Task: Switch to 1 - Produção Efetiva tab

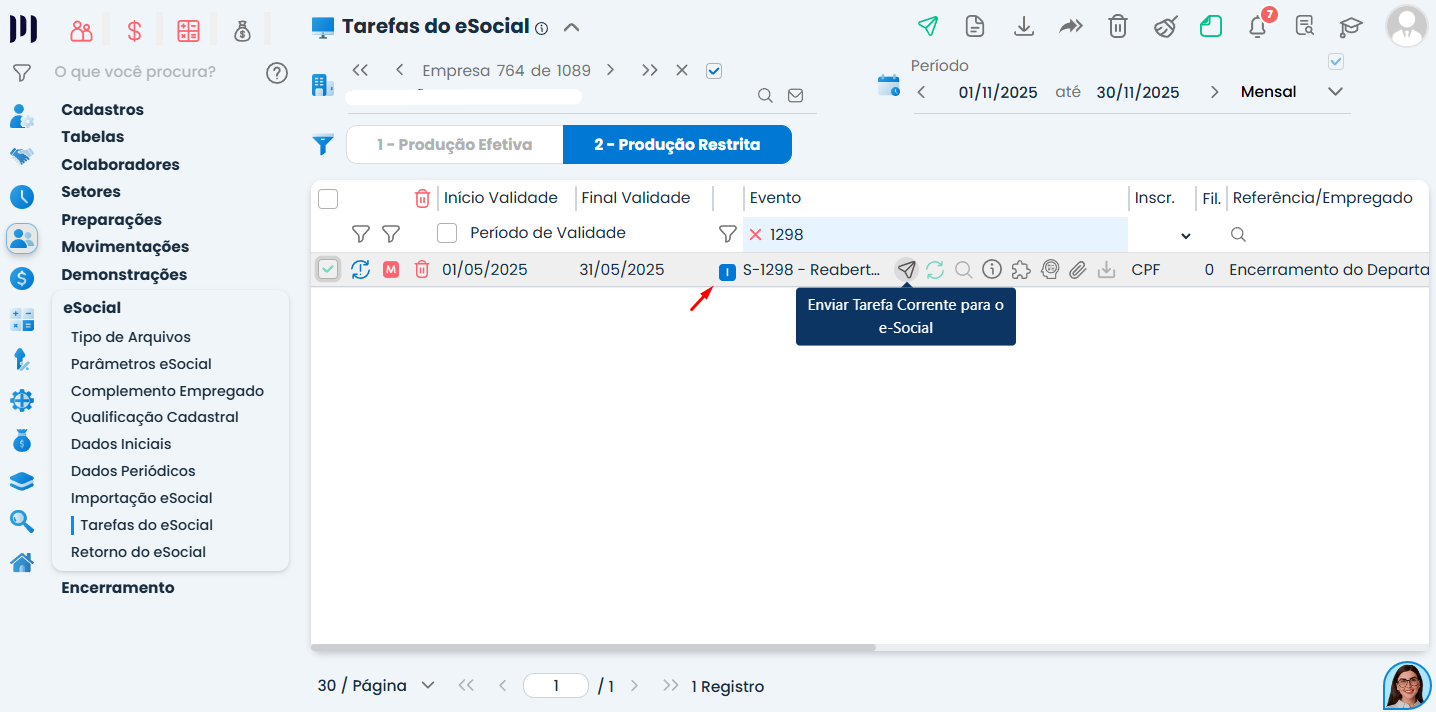Action: (455, 145)
